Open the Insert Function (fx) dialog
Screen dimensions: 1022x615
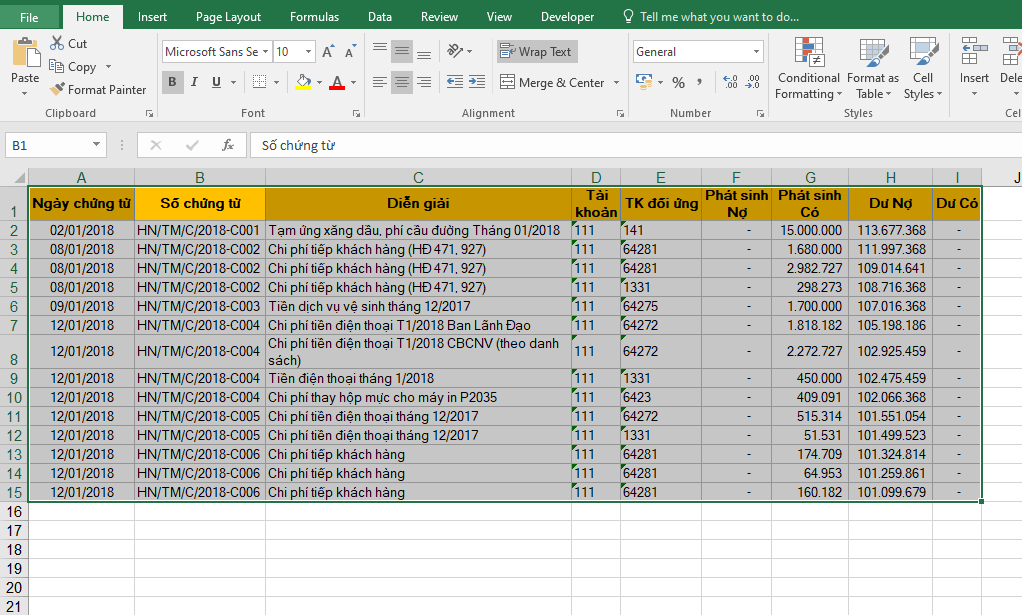pos(228,145)
